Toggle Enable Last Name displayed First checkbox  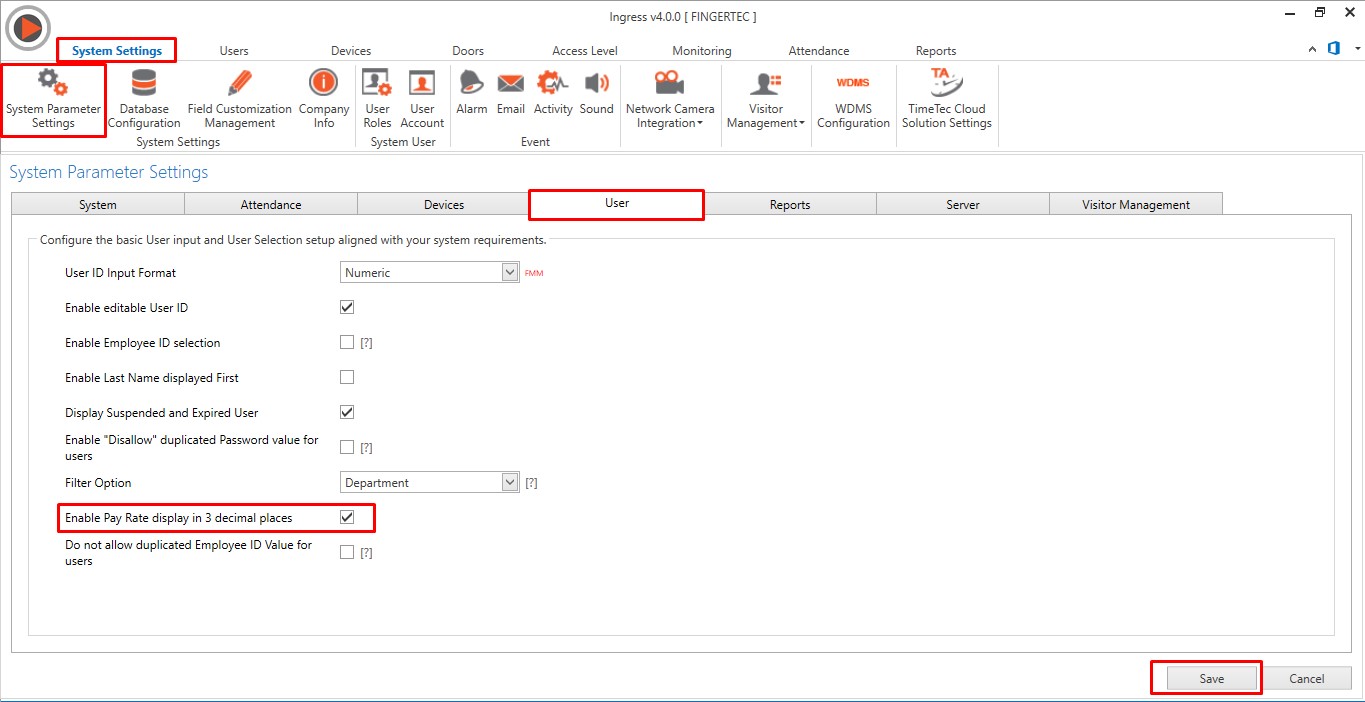(x=347, y=377)
